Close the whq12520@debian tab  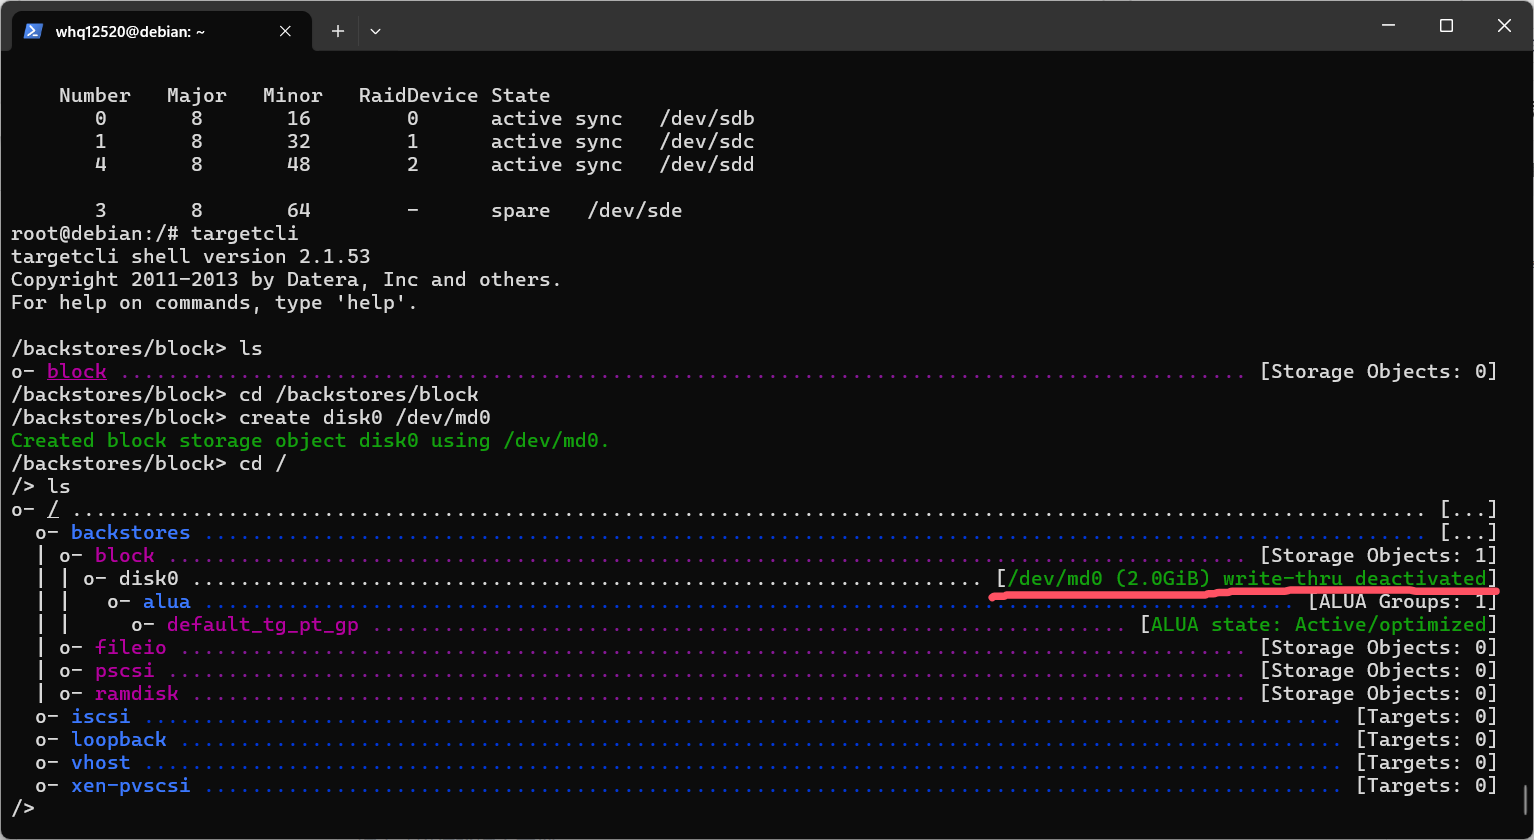(x=285, y=31)
